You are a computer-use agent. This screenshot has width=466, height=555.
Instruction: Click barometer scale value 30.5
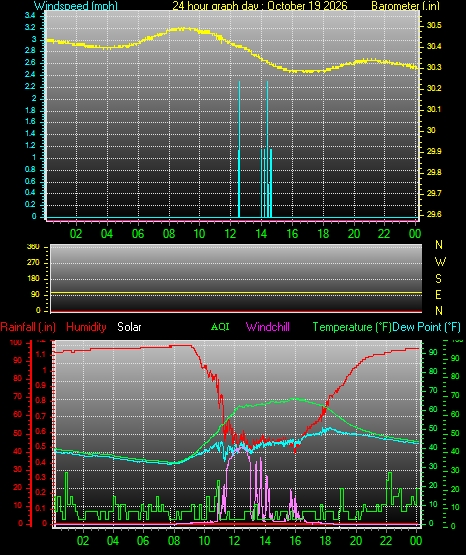(434, 25)
